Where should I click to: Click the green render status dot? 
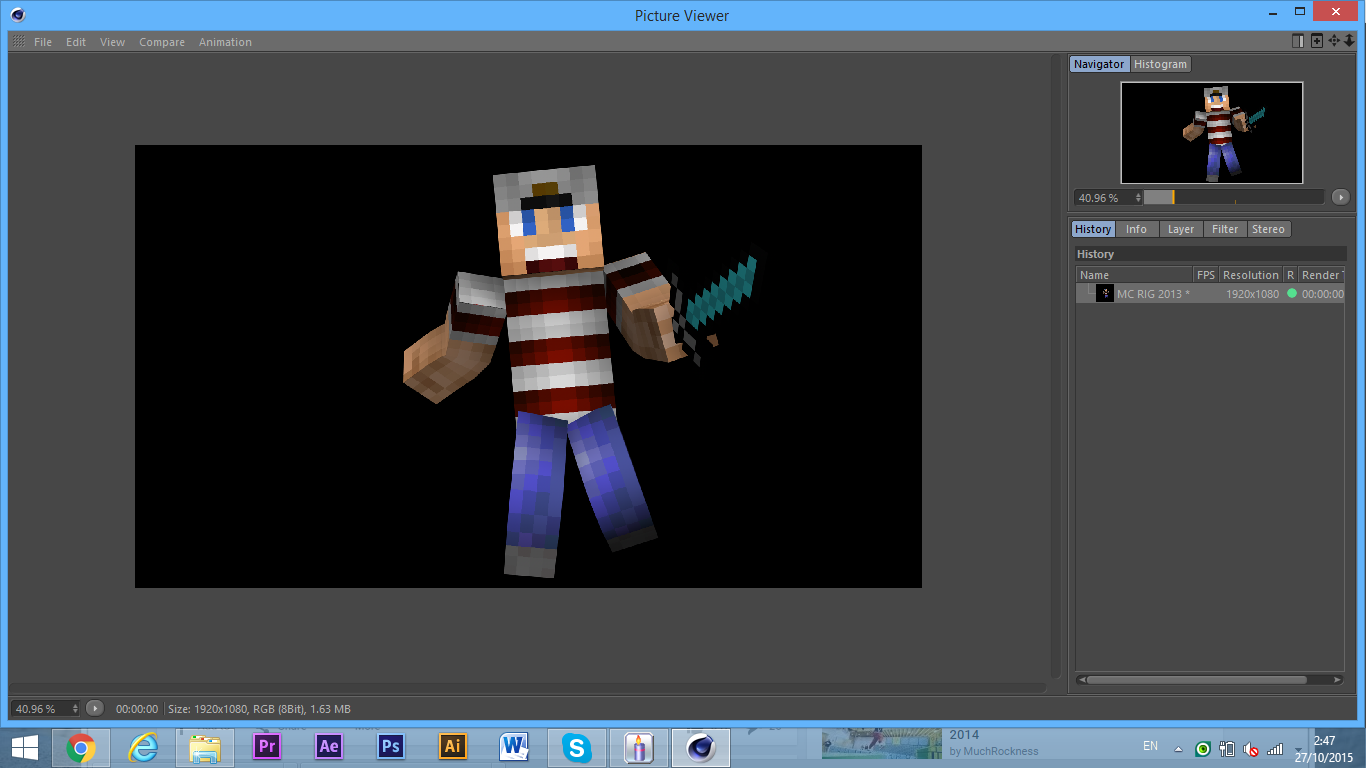(x=1291, y=293)
